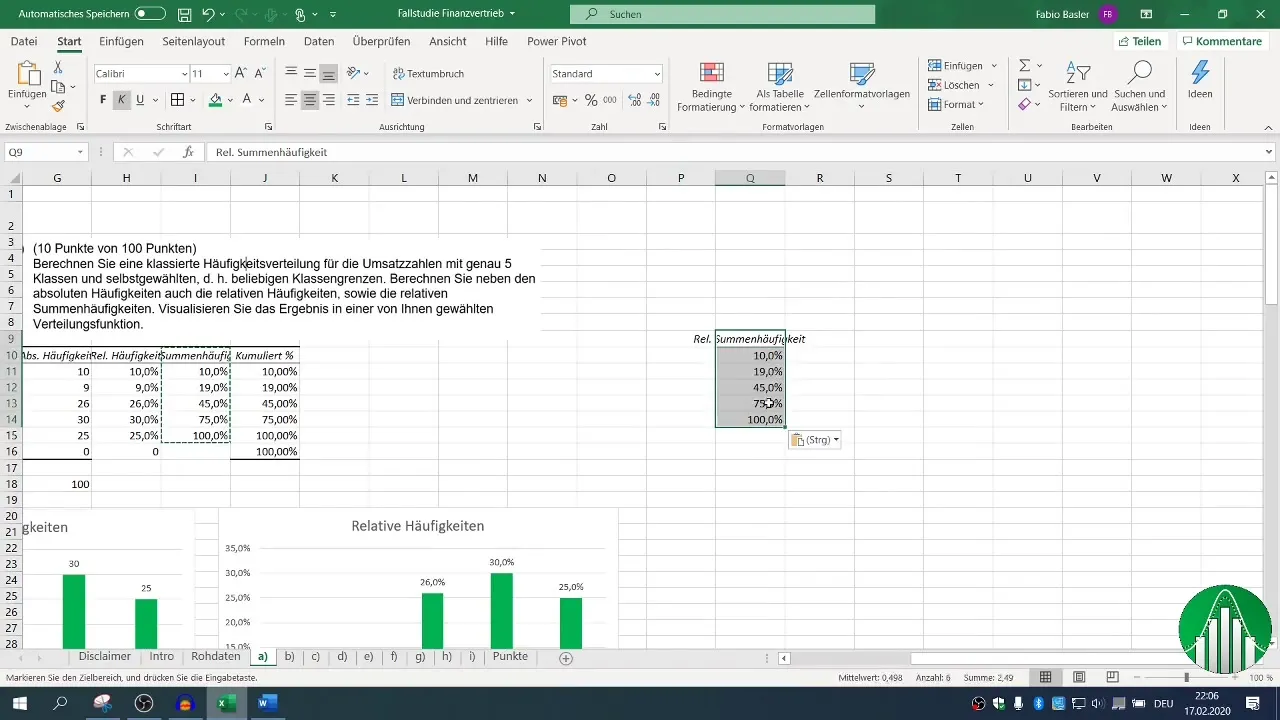Click Sortieren und Filtern icon
1280x720 pixels.
1078,72
